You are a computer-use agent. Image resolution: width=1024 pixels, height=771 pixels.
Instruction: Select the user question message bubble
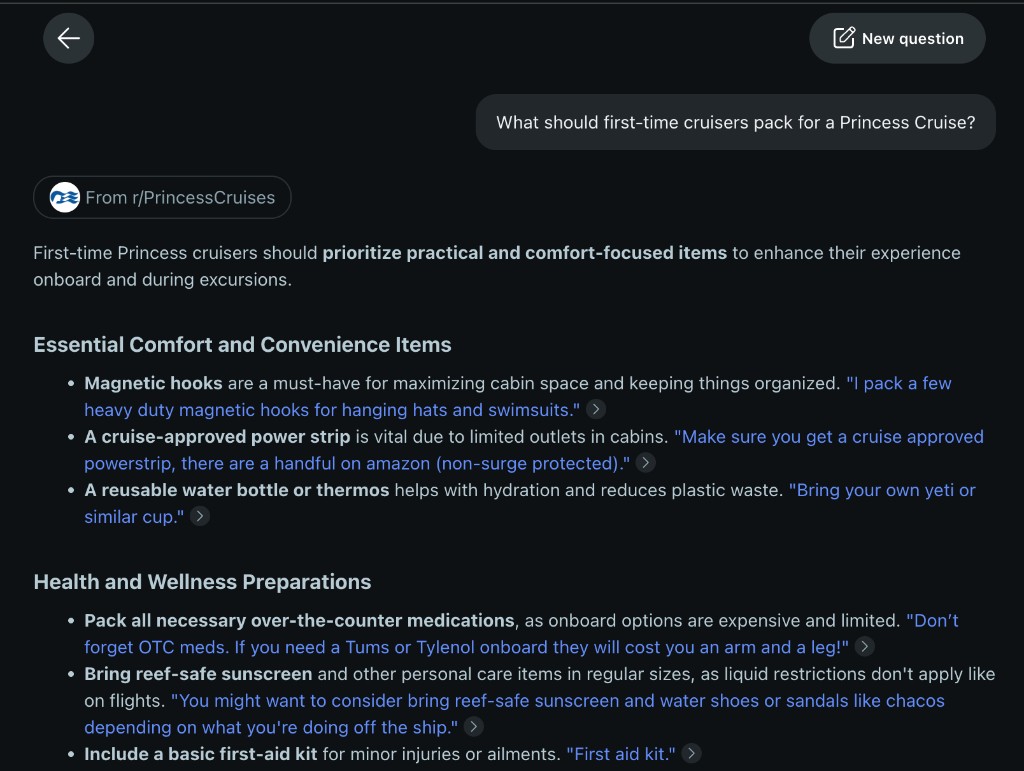tap(735, 122)
